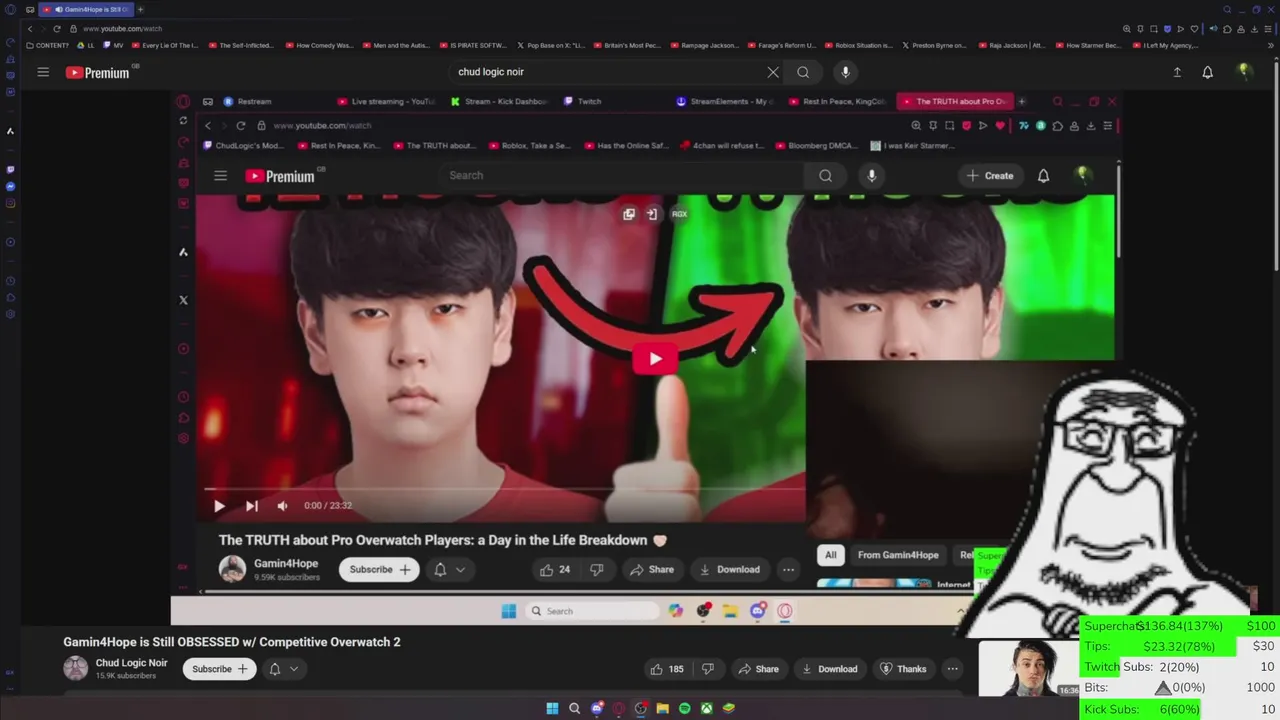Open the 'CONTENT?' bookmarks folder
This screenshot has width=1280, height=720.
pyautogui.click(x=48, y=45)
